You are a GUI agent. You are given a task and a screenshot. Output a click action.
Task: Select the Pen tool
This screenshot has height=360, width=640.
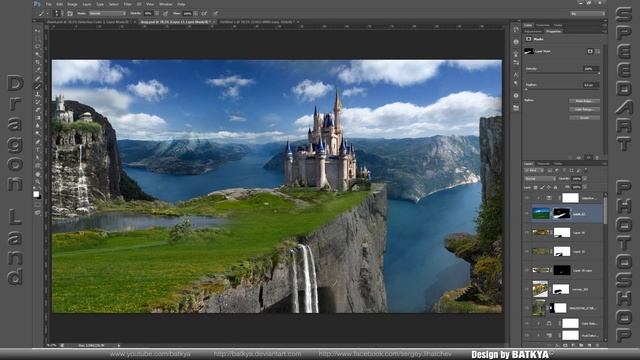tap(38, 142)
